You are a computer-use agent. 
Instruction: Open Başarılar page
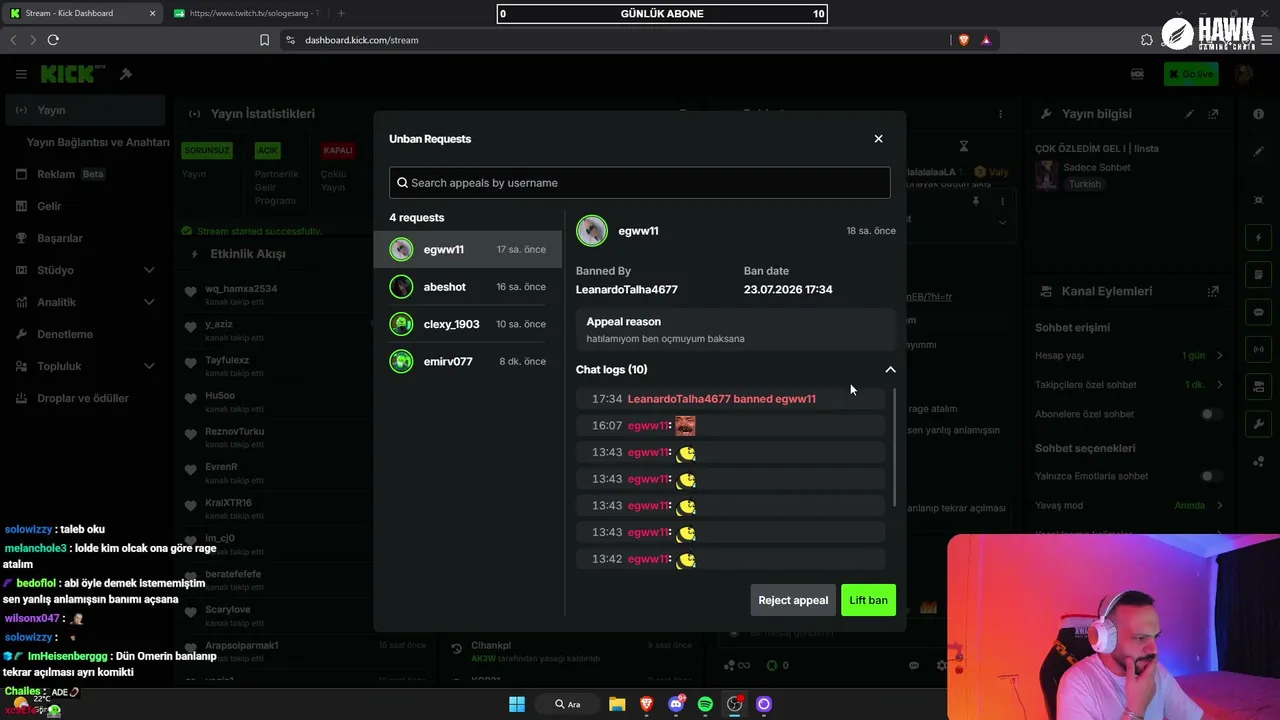[85, 238]
